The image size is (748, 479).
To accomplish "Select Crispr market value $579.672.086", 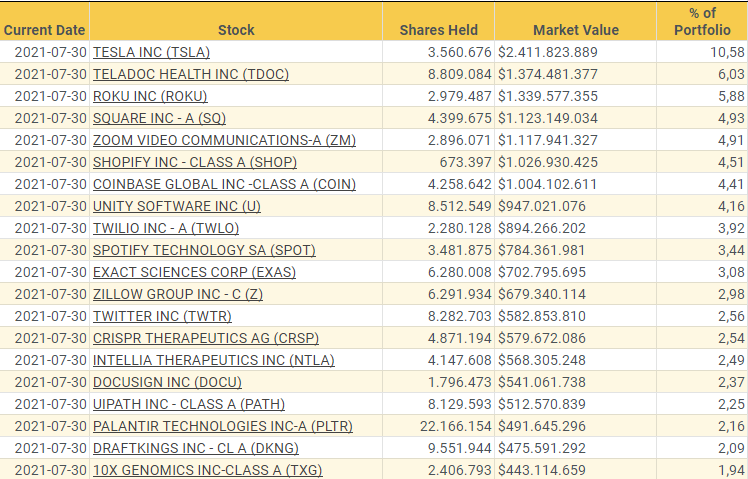I will point(541,337).
